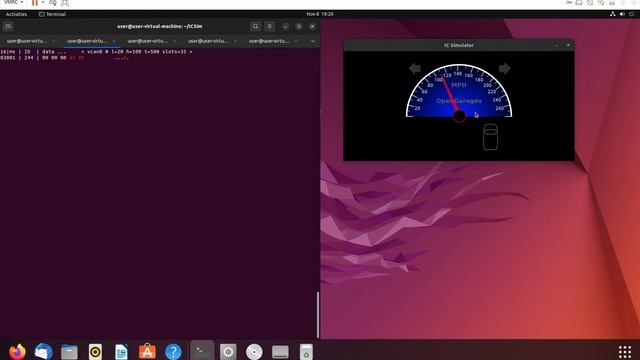The height and width of the screenshot is (360, 640).
Task: Open terminal hamburger menu
Action: point(270,27)
